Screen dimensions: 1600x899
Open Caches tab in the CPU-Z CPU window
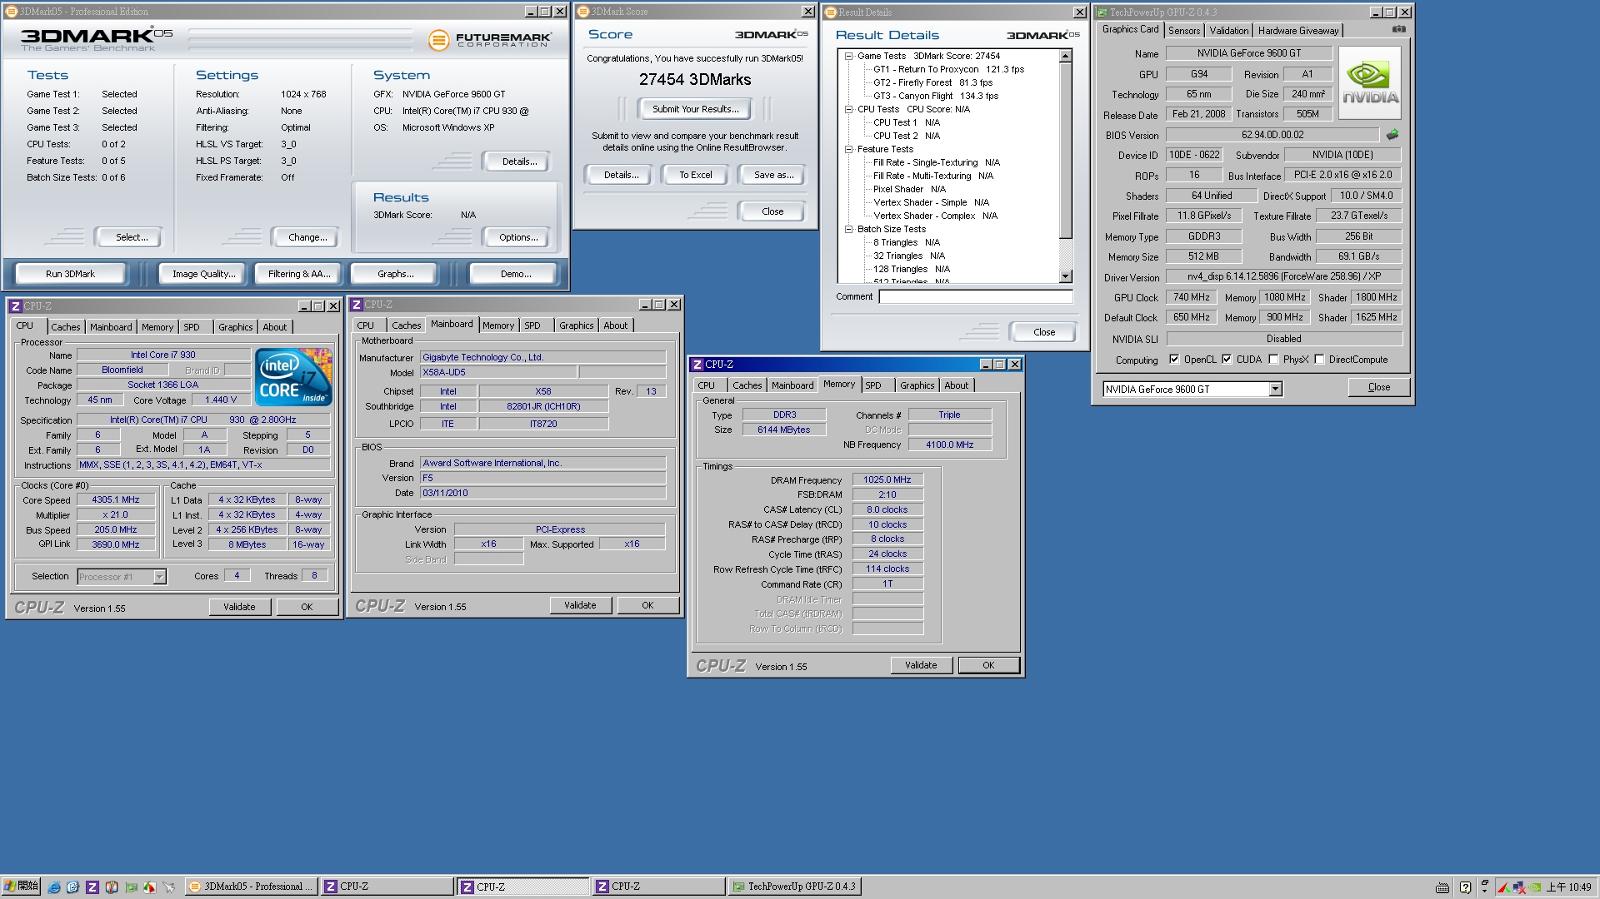pos(65,327)
